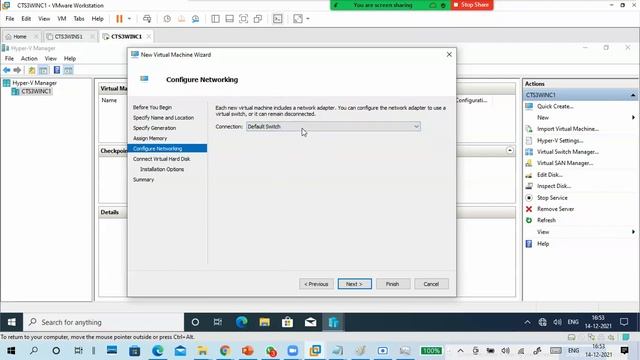Click Hyper-V Manager forward arrow icon
The image size is (640, 360).
click(17, 70)
